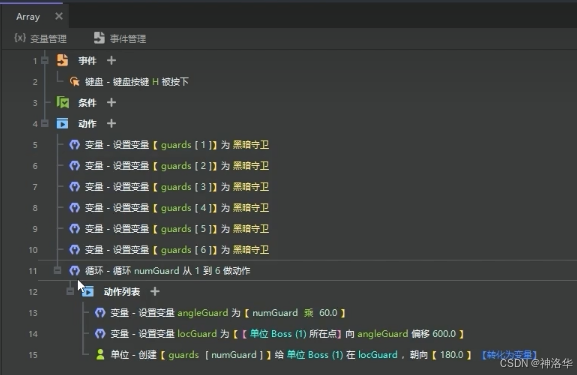Viewport: 577px width, 375px height.
Task: Collapse the 事件 section on row 1
Action: 45,60
